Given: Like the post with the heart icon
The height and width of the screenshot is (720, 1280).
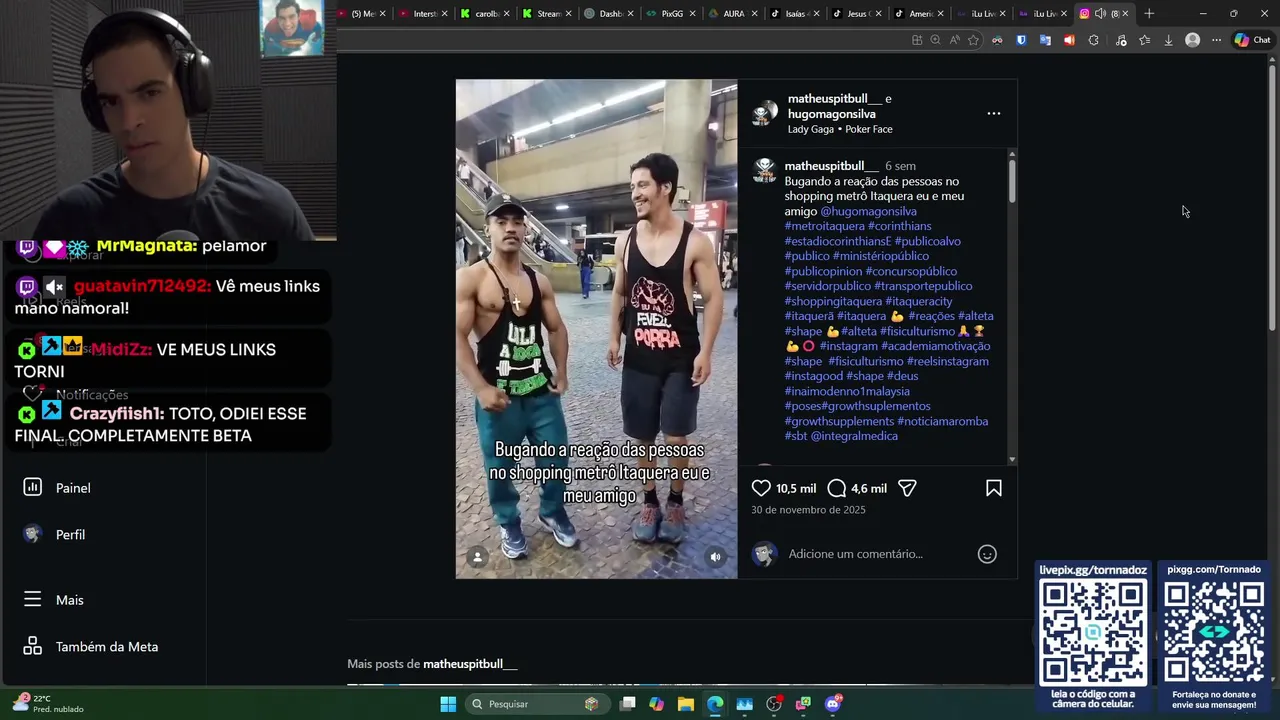Looking at the screenshot, I should (x=761, y=488).
